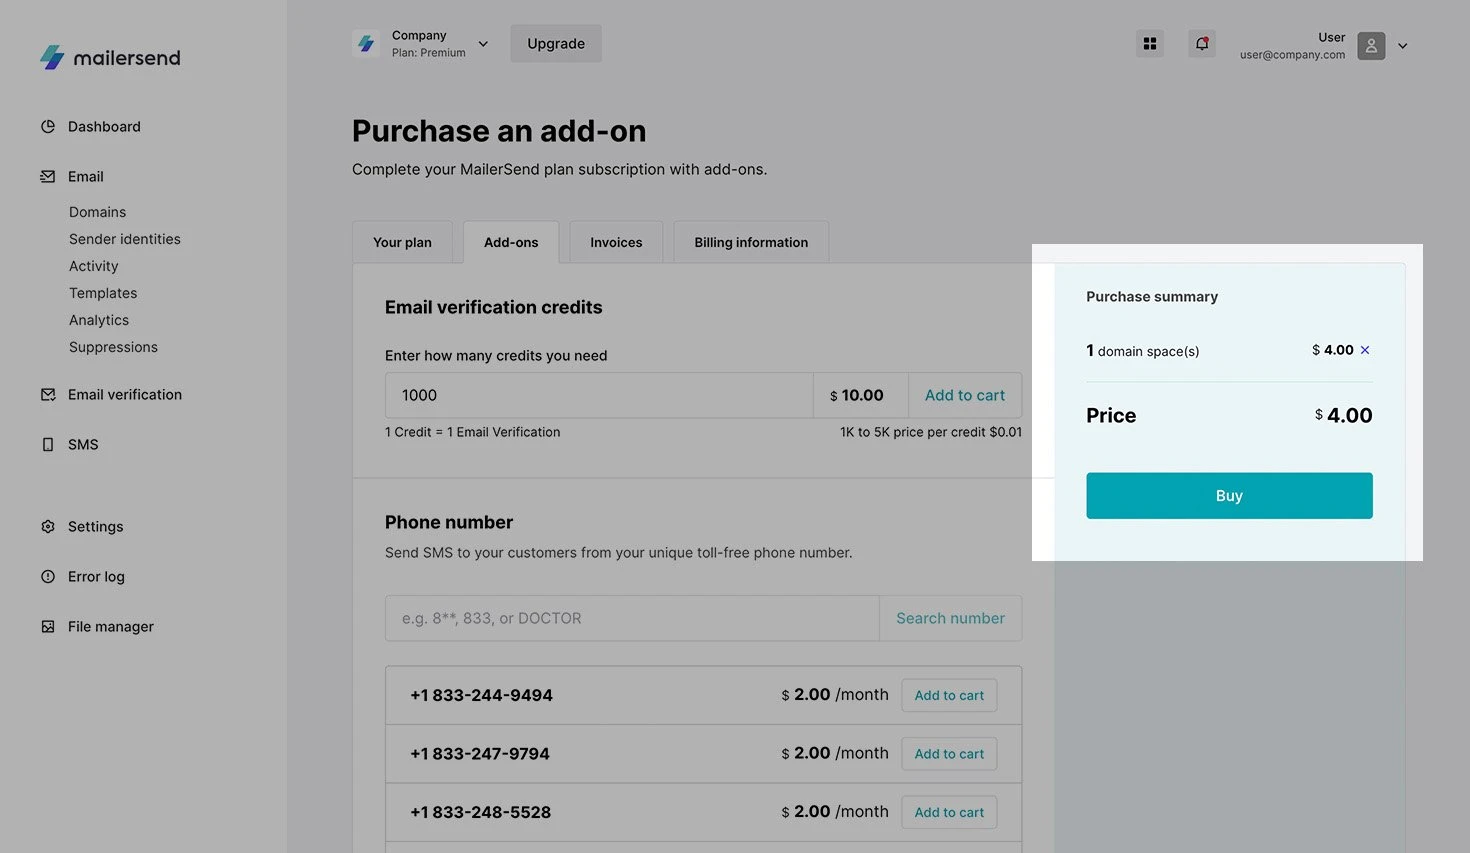Open the Error log icon

48,577
